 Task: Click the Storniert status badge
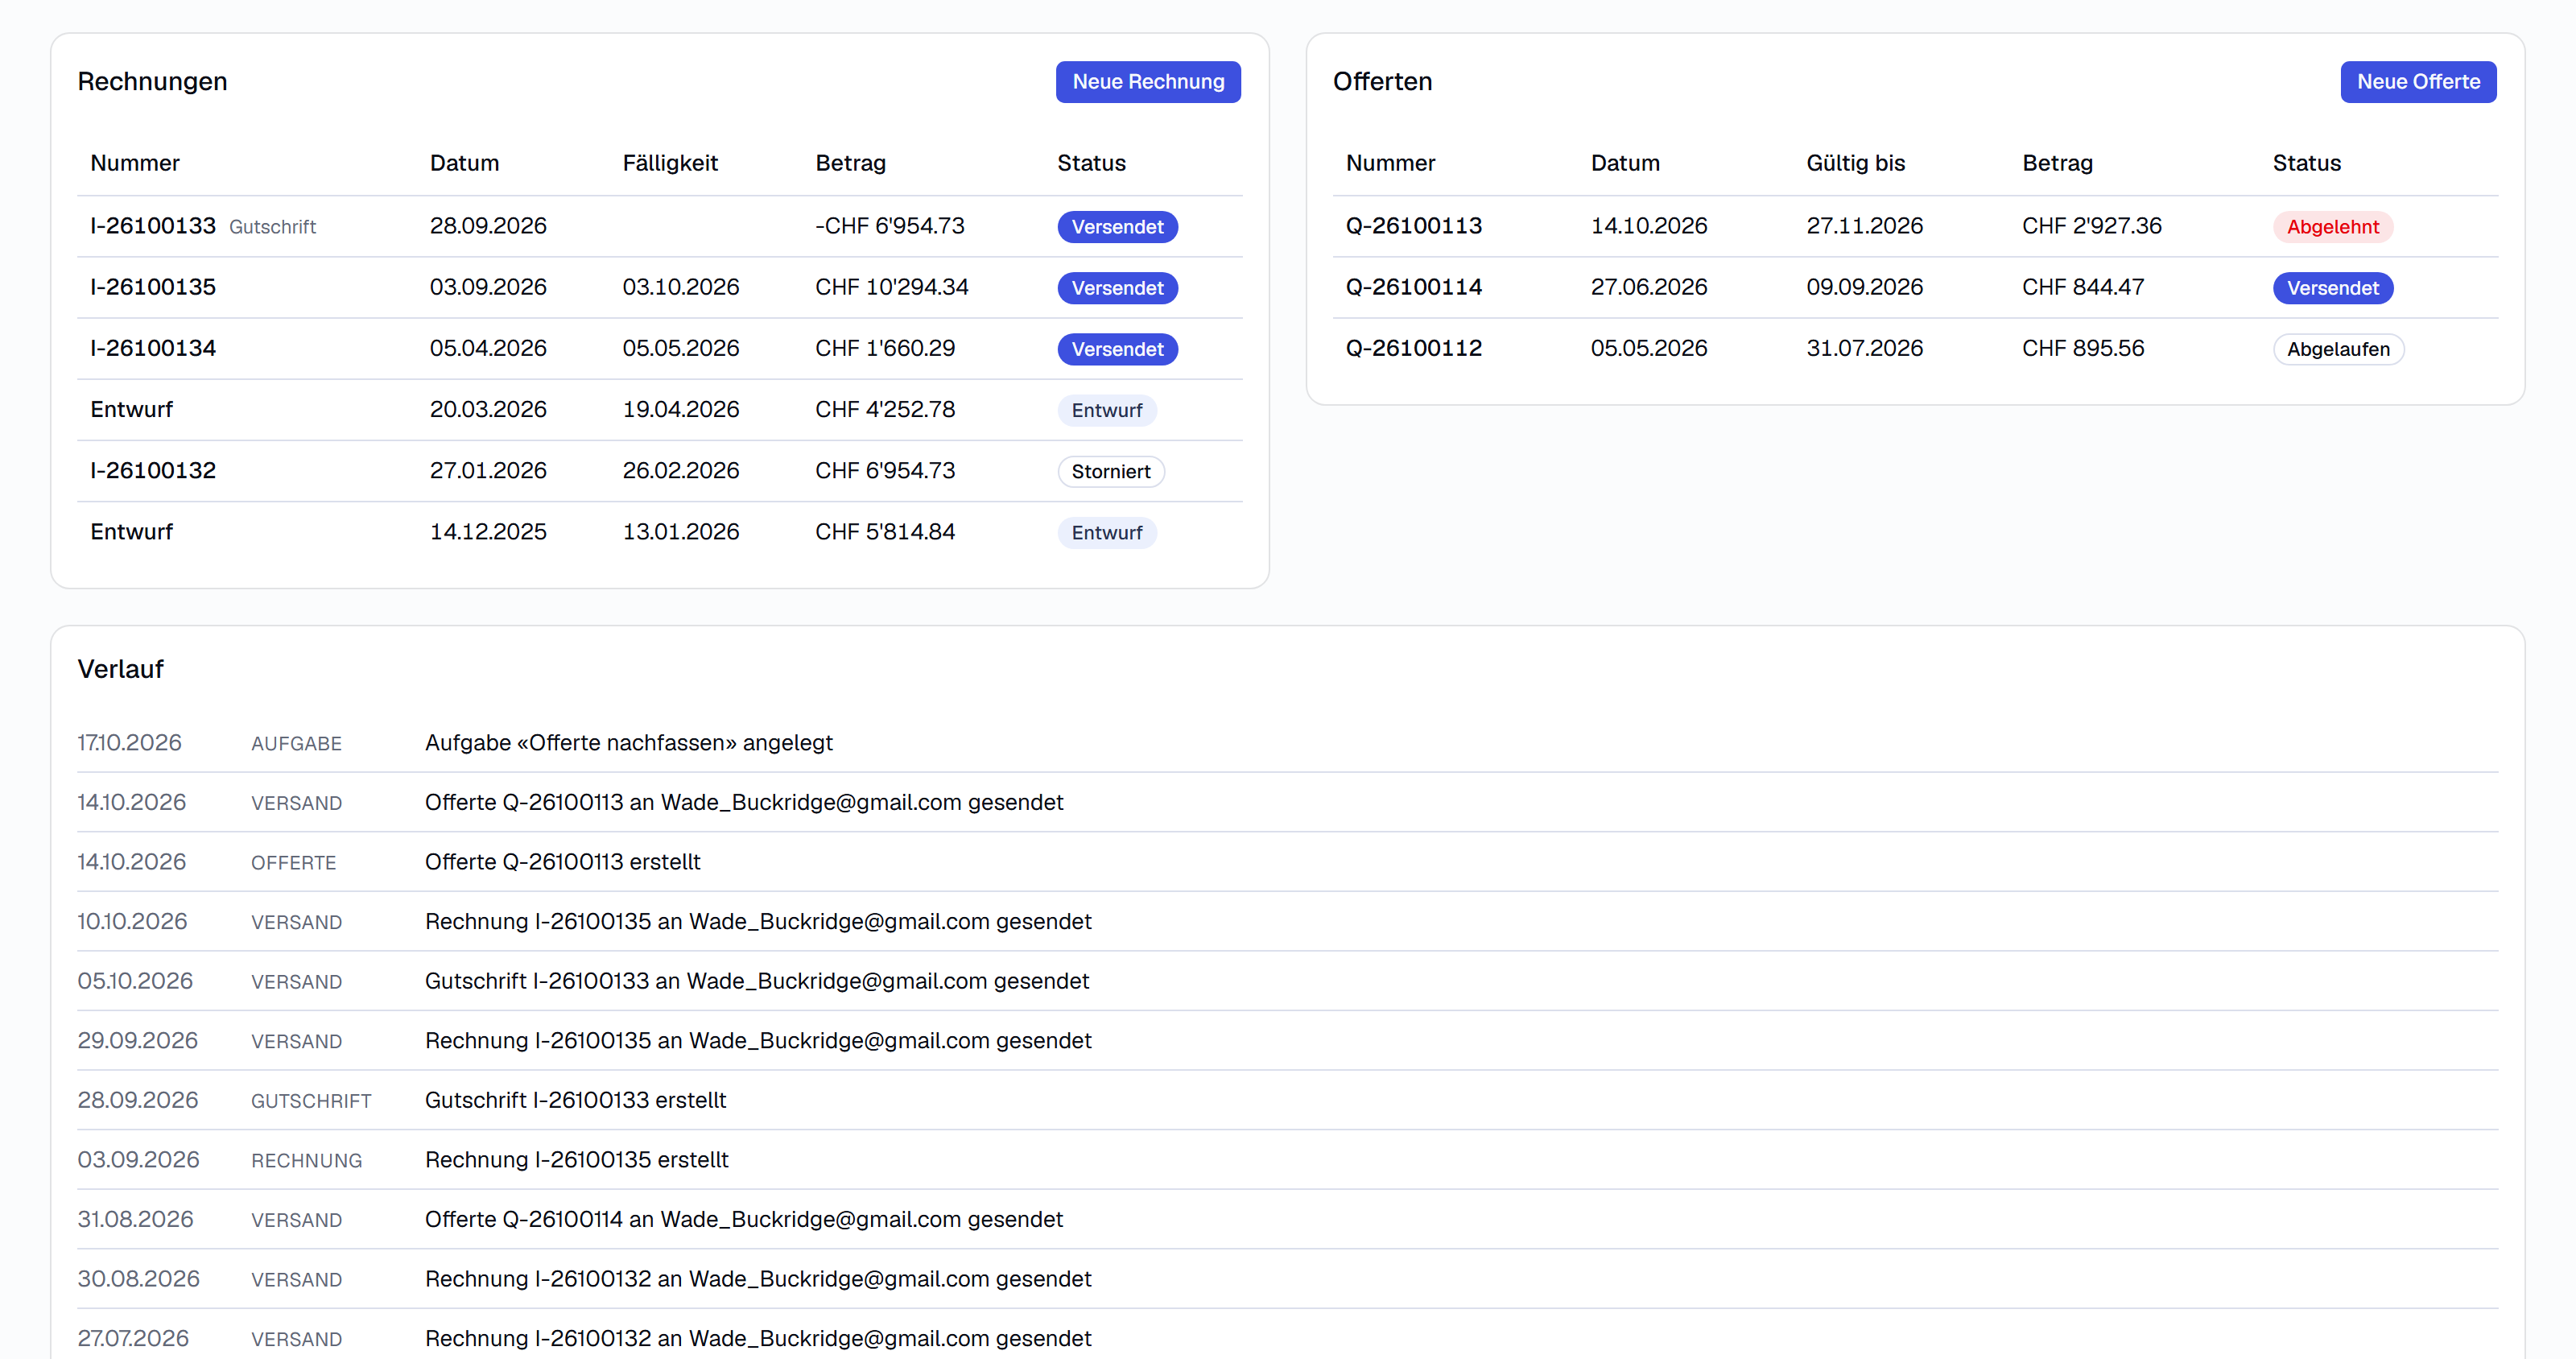pyautogui.click(x=1110, y=471)
